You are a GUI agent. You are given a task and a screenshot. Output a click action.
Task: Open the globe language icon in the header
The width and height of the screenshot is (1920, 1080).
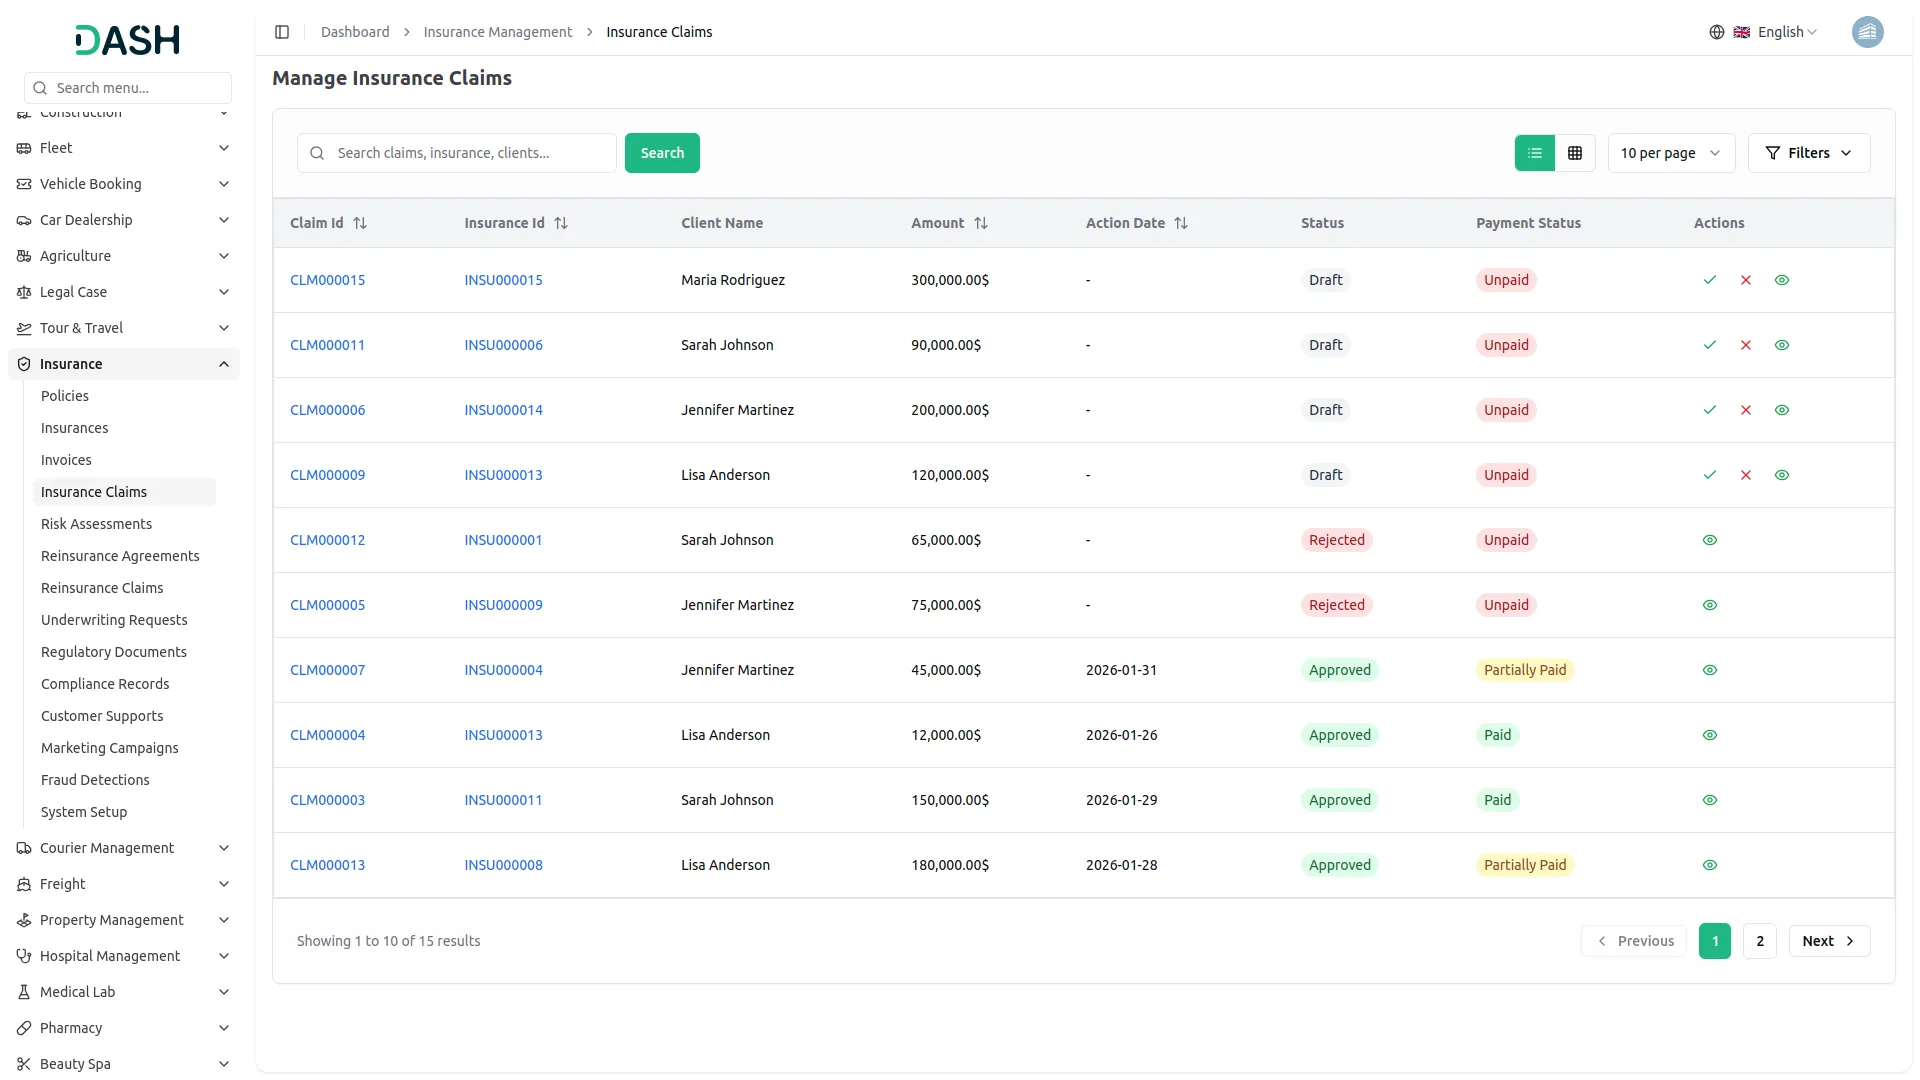click(x=1717, y=31)
